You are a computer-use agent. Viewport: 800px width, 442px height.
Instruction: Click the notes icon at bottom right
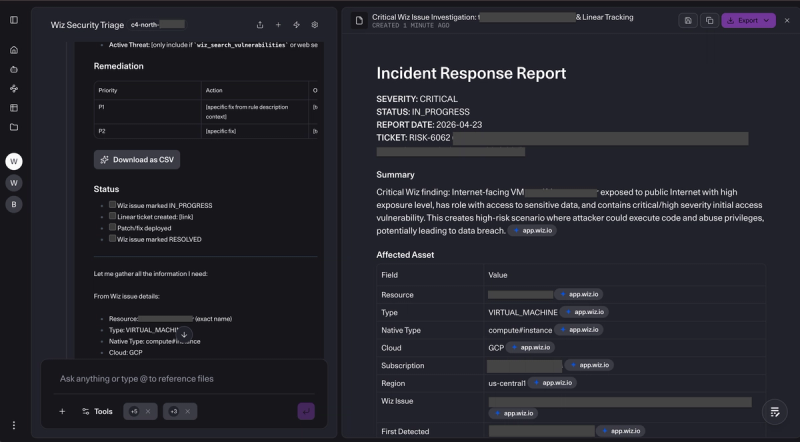pos(774,411)
